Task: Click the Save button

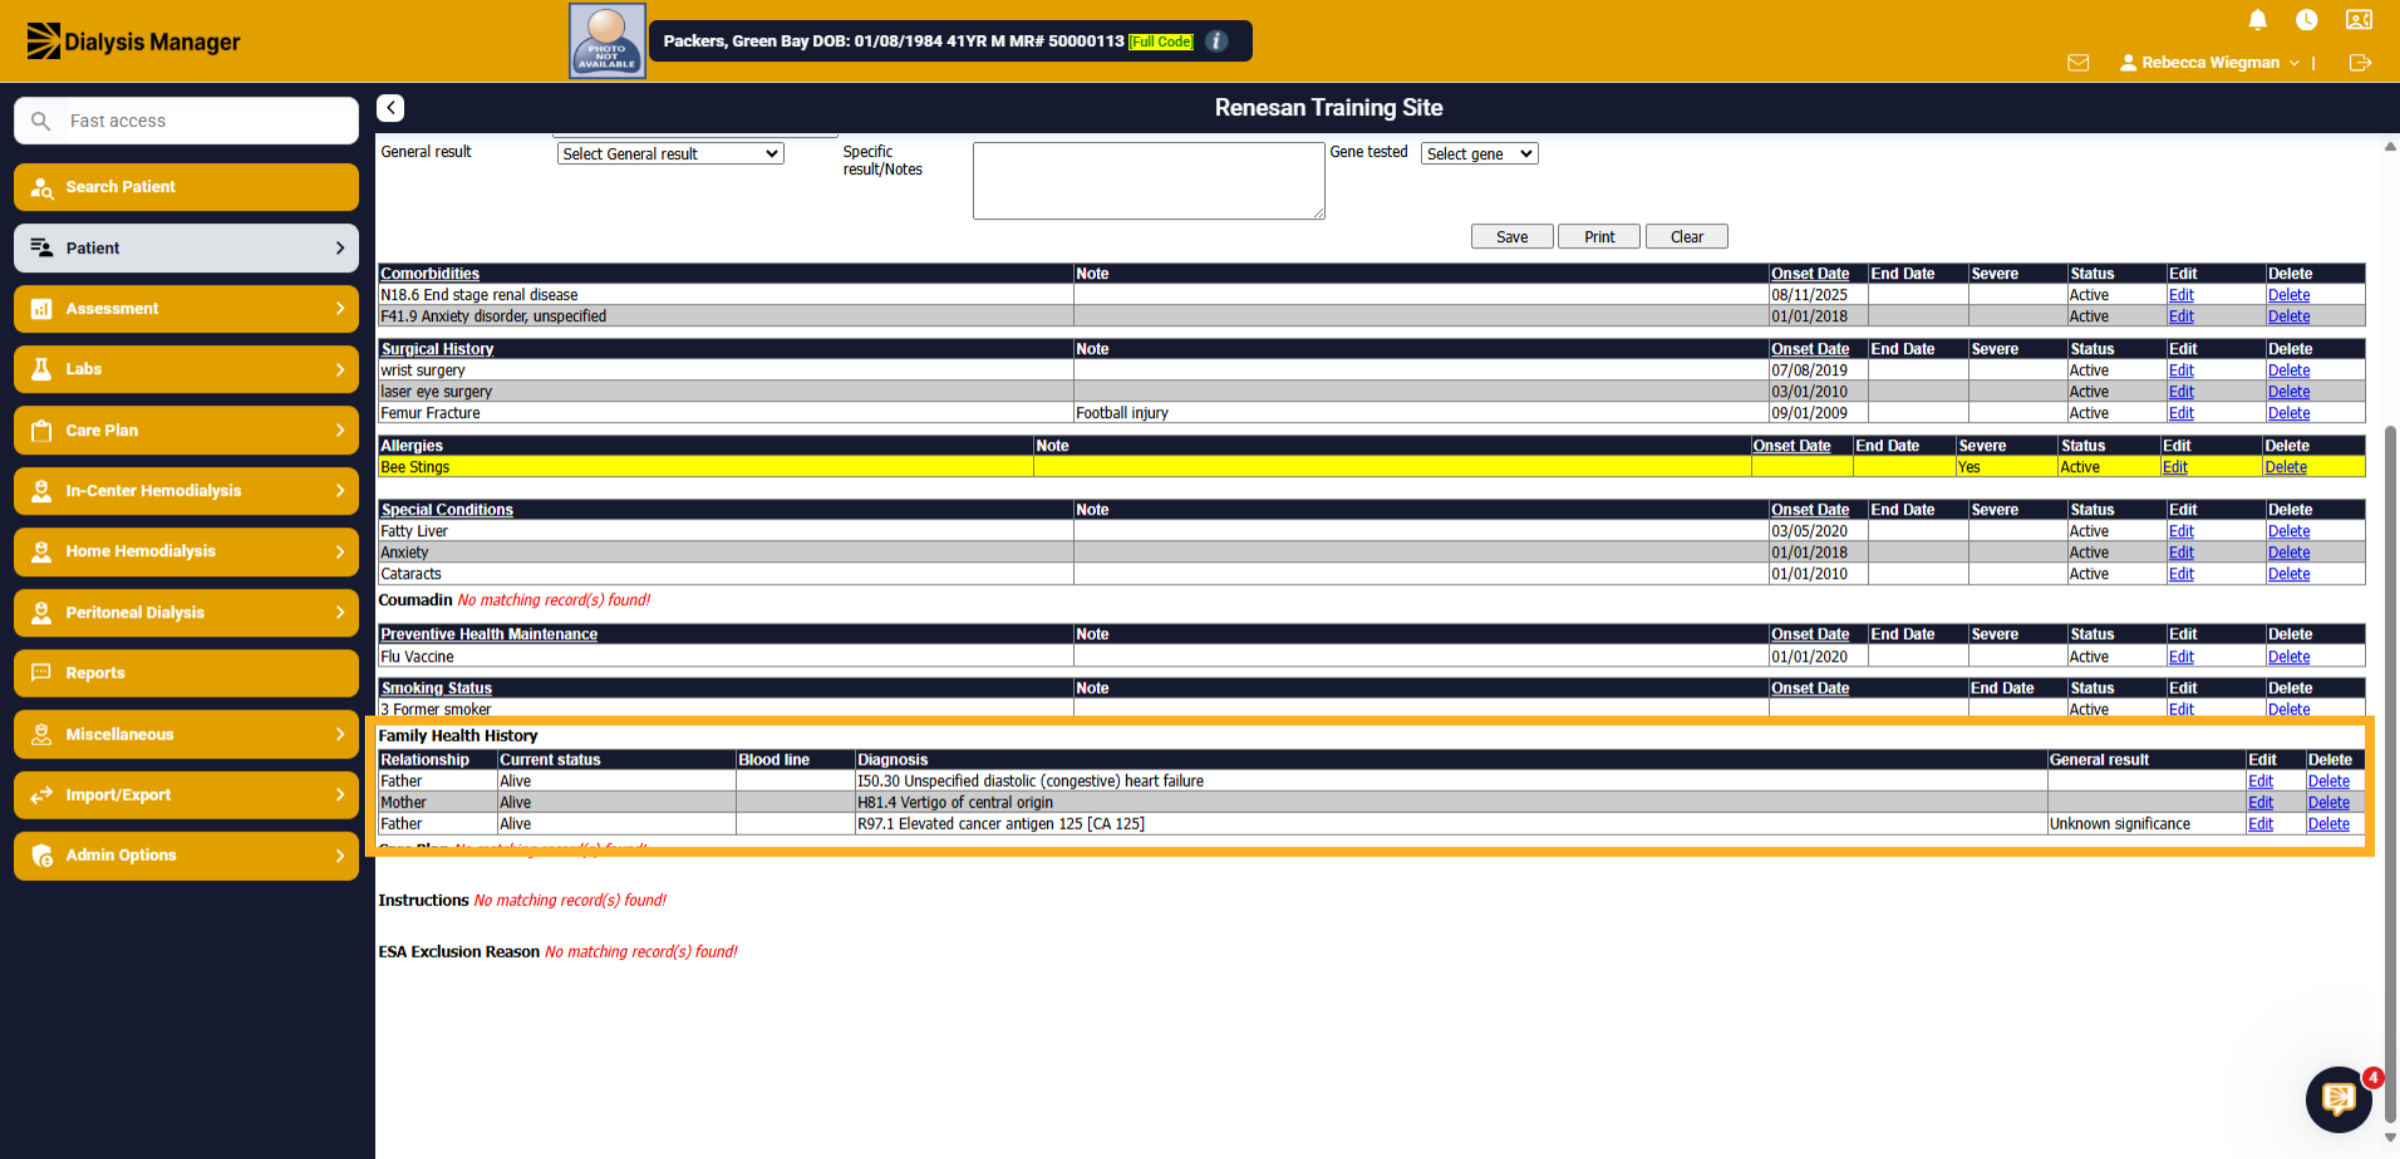Action: coord(1512,237)
